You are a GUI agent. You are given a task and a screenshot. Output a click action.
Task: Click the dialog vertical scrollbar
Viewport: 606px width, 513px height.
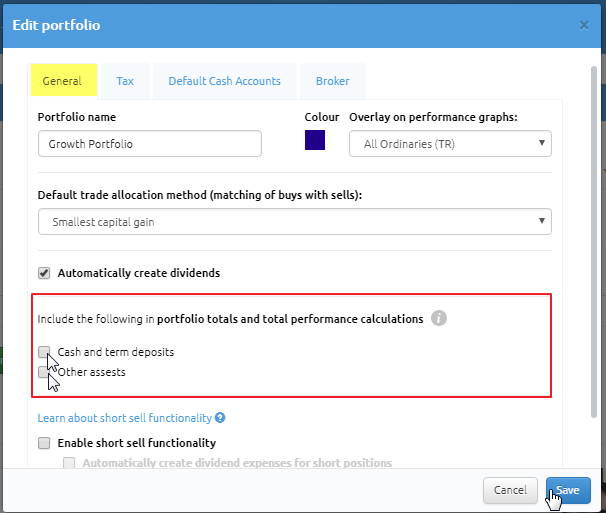click(x=594, y=242)
